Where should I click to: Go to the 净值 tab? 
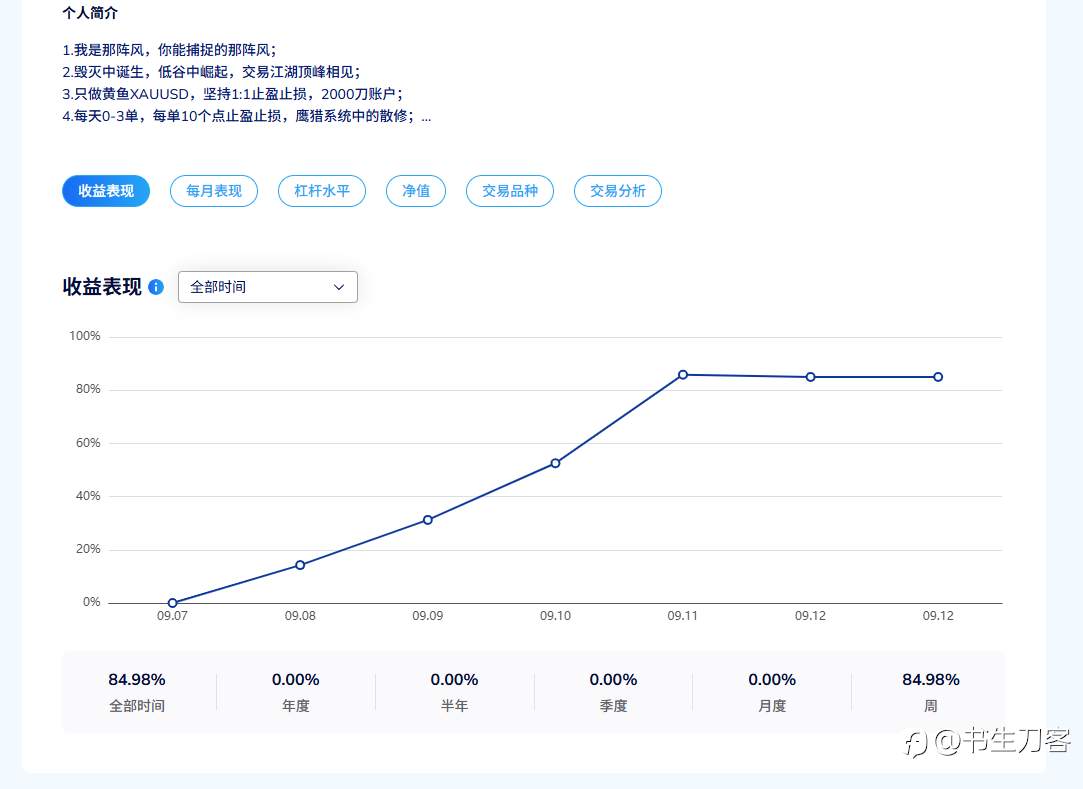[x=416, y=191]
